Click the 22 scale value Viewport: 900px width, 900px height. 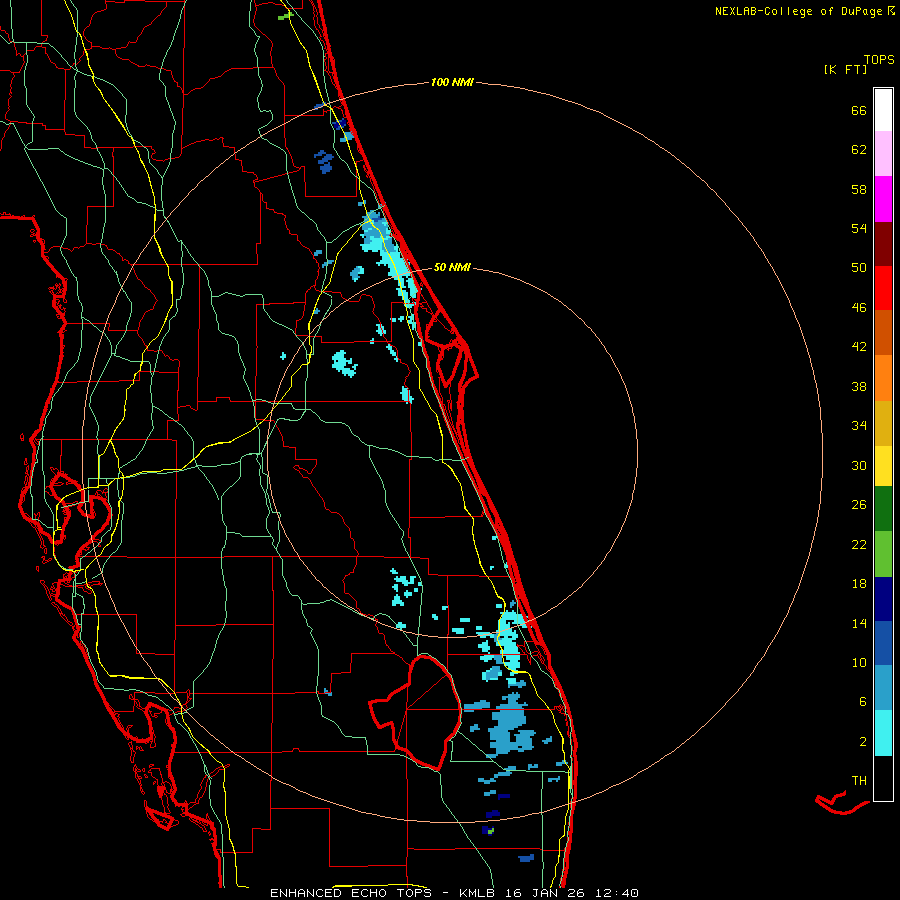click(859, 545)
